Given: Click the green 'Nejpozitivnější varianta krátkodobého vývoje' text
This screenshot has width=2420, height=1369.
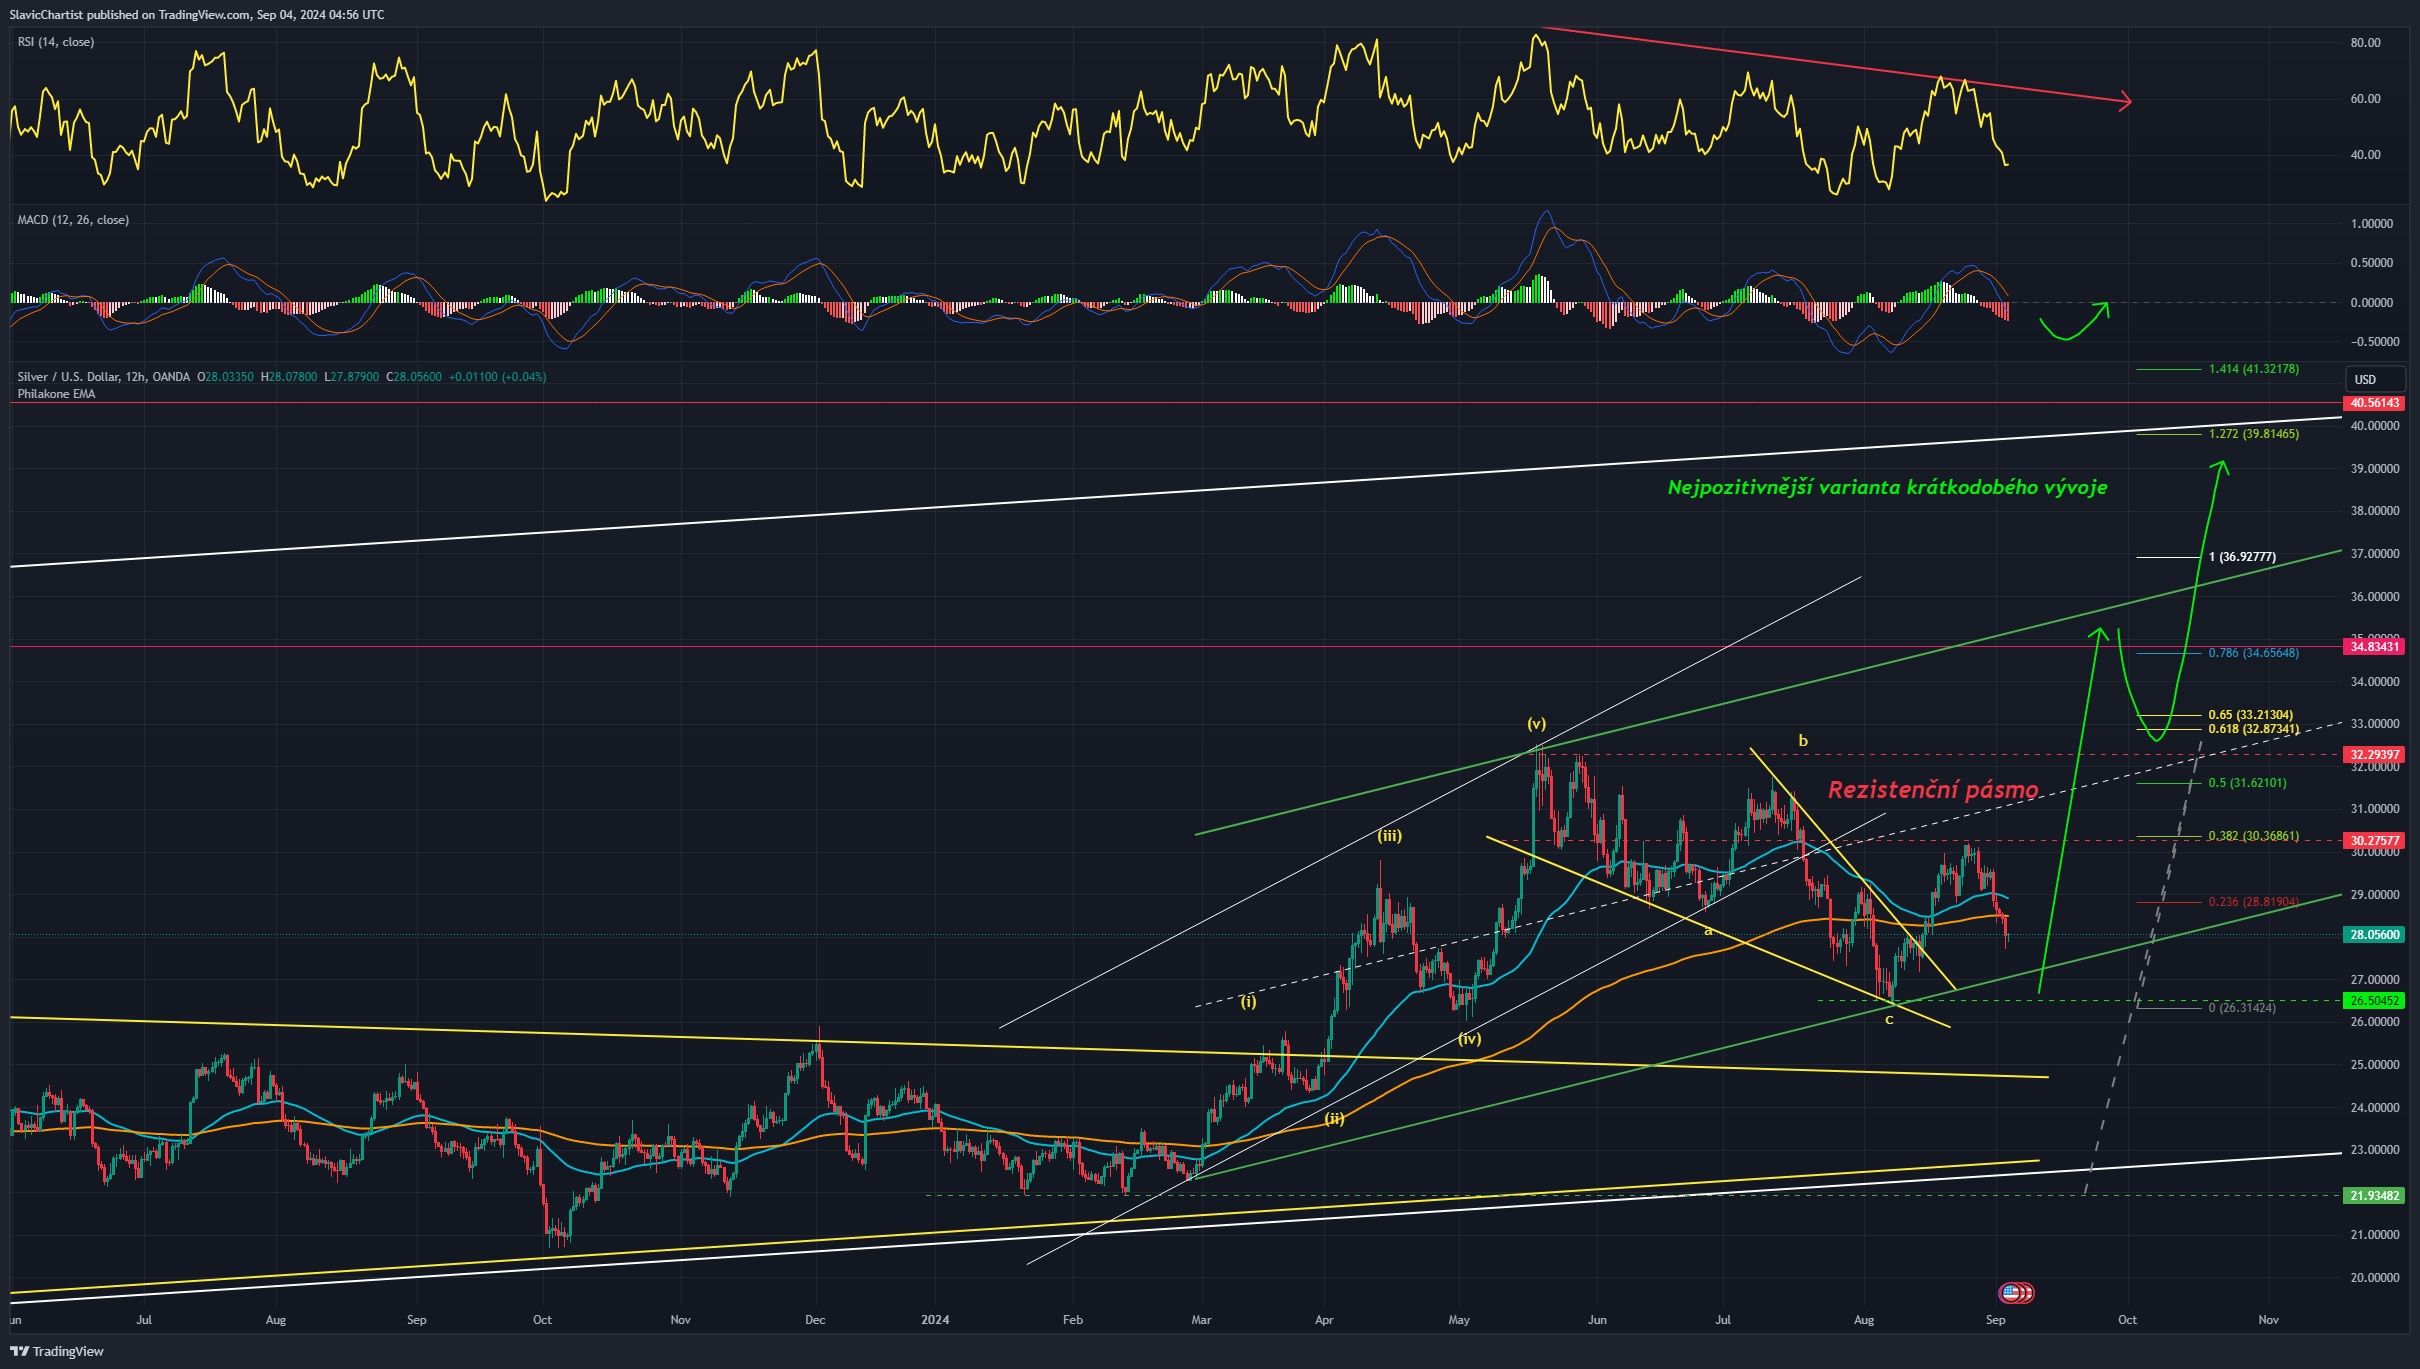Looking at the screenshot, I should (x=1887, y=487).
